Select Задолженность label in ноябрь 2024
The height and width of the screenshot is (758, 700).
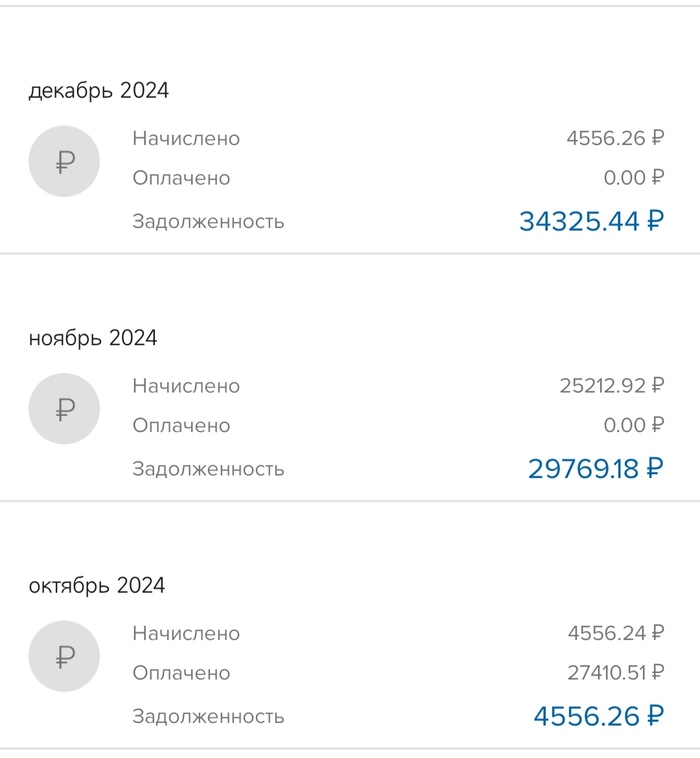(208, 469)
